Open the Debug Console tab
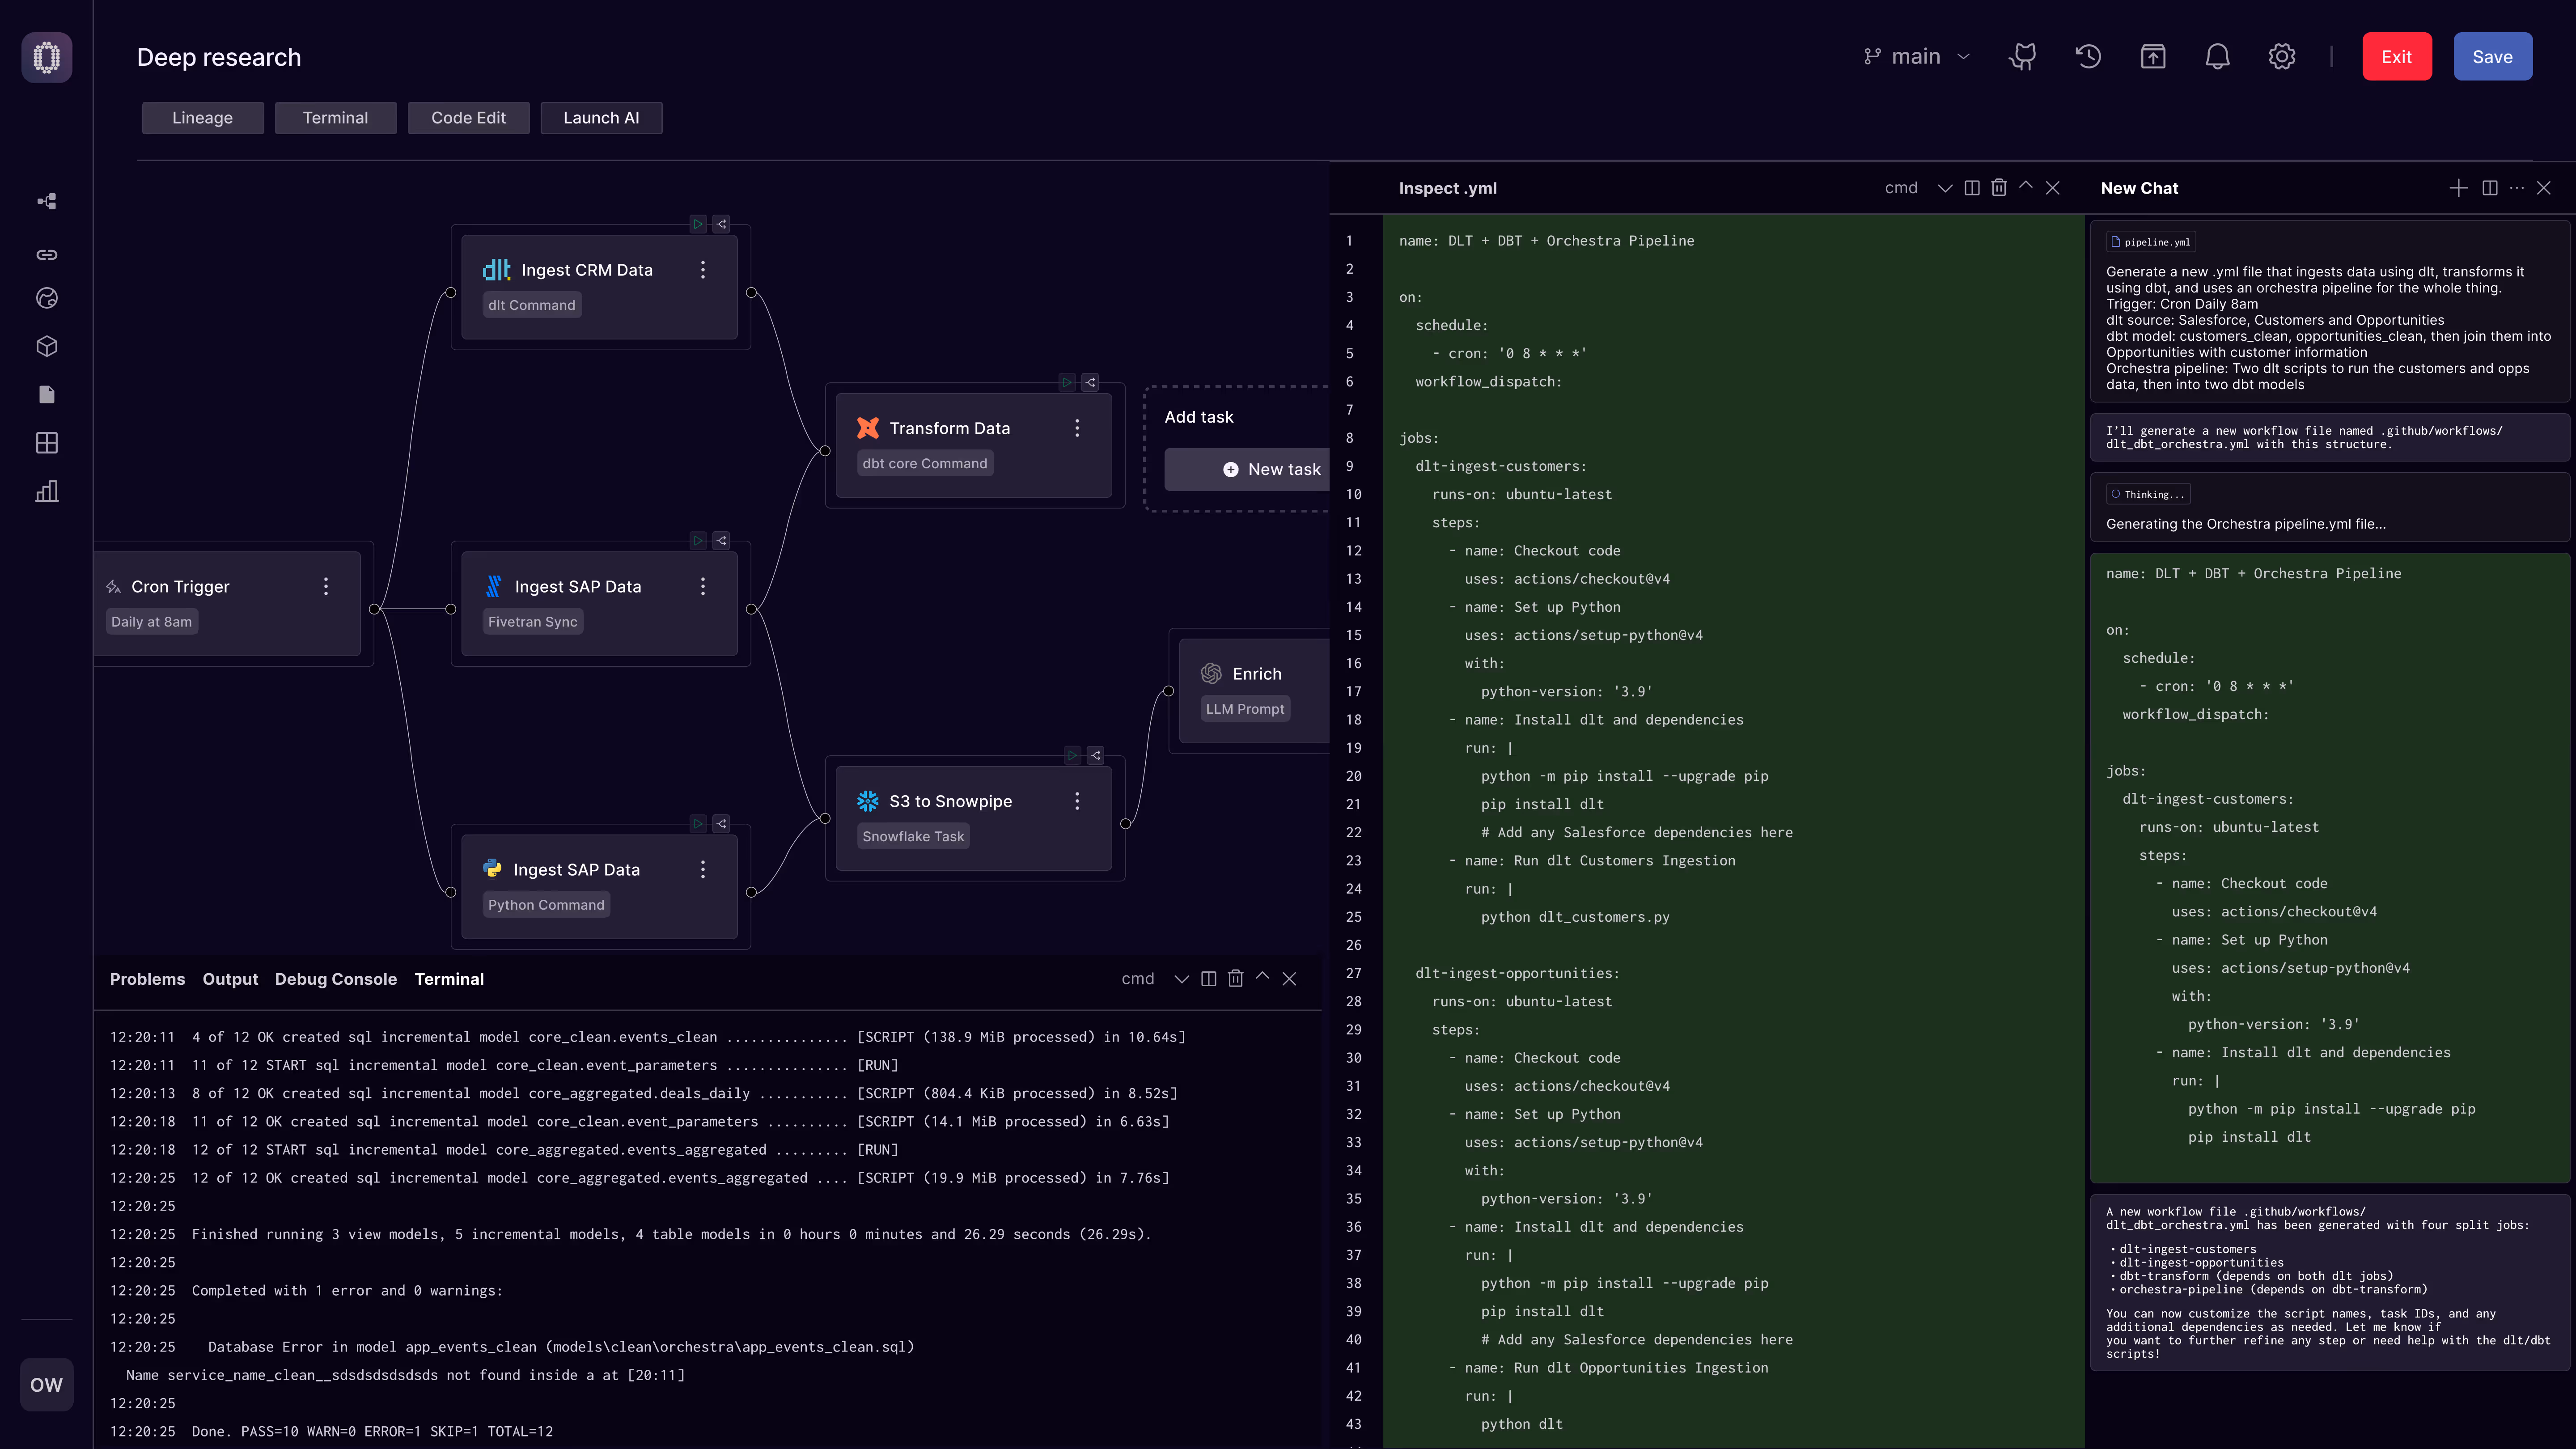The width and height of the screenshot is (2576, 1449). tap(336, 979)
